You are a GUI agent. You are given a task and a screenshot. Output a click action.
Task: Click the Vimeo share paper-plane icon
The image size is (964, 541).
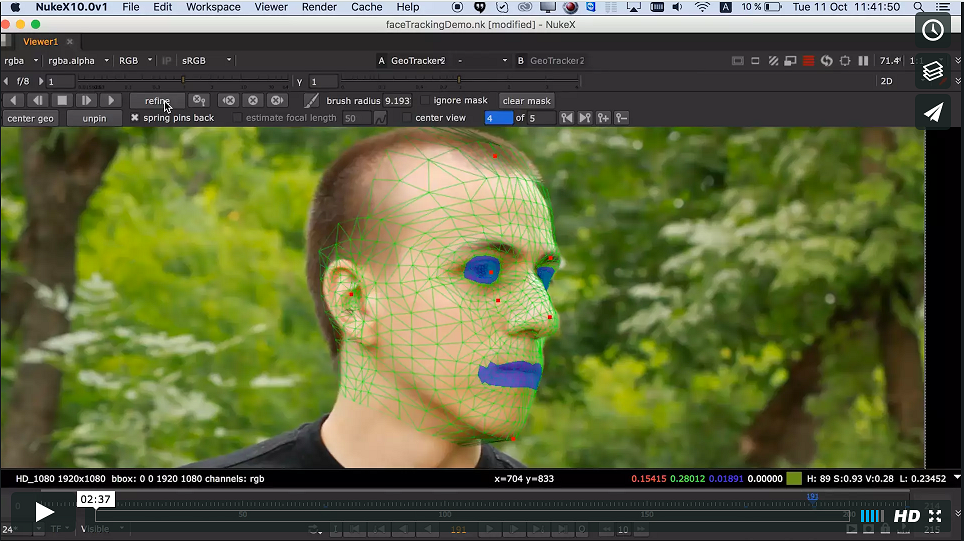pyautogui.click(x=933, y=112)
